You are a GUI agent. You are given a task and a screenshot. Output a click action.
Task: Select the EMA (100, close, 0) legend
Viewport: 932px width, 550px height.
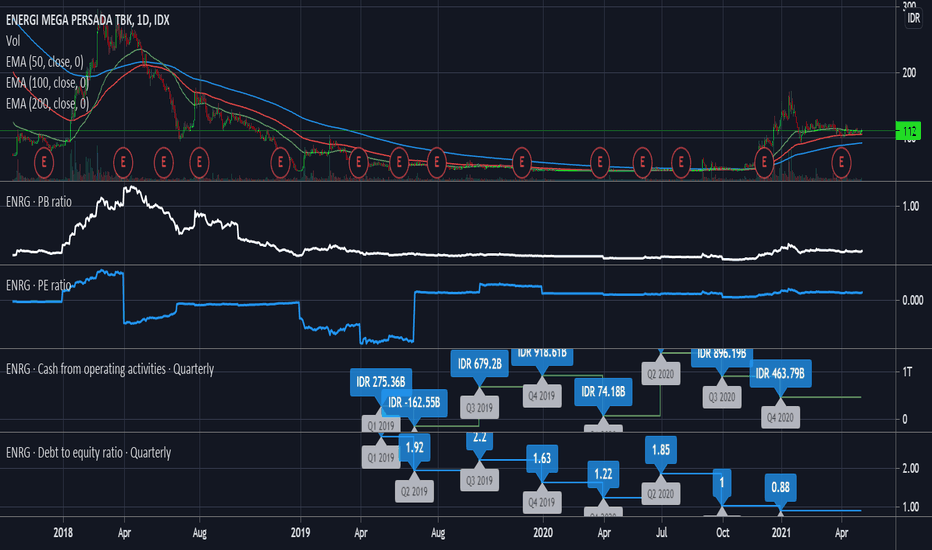point(47,83)
